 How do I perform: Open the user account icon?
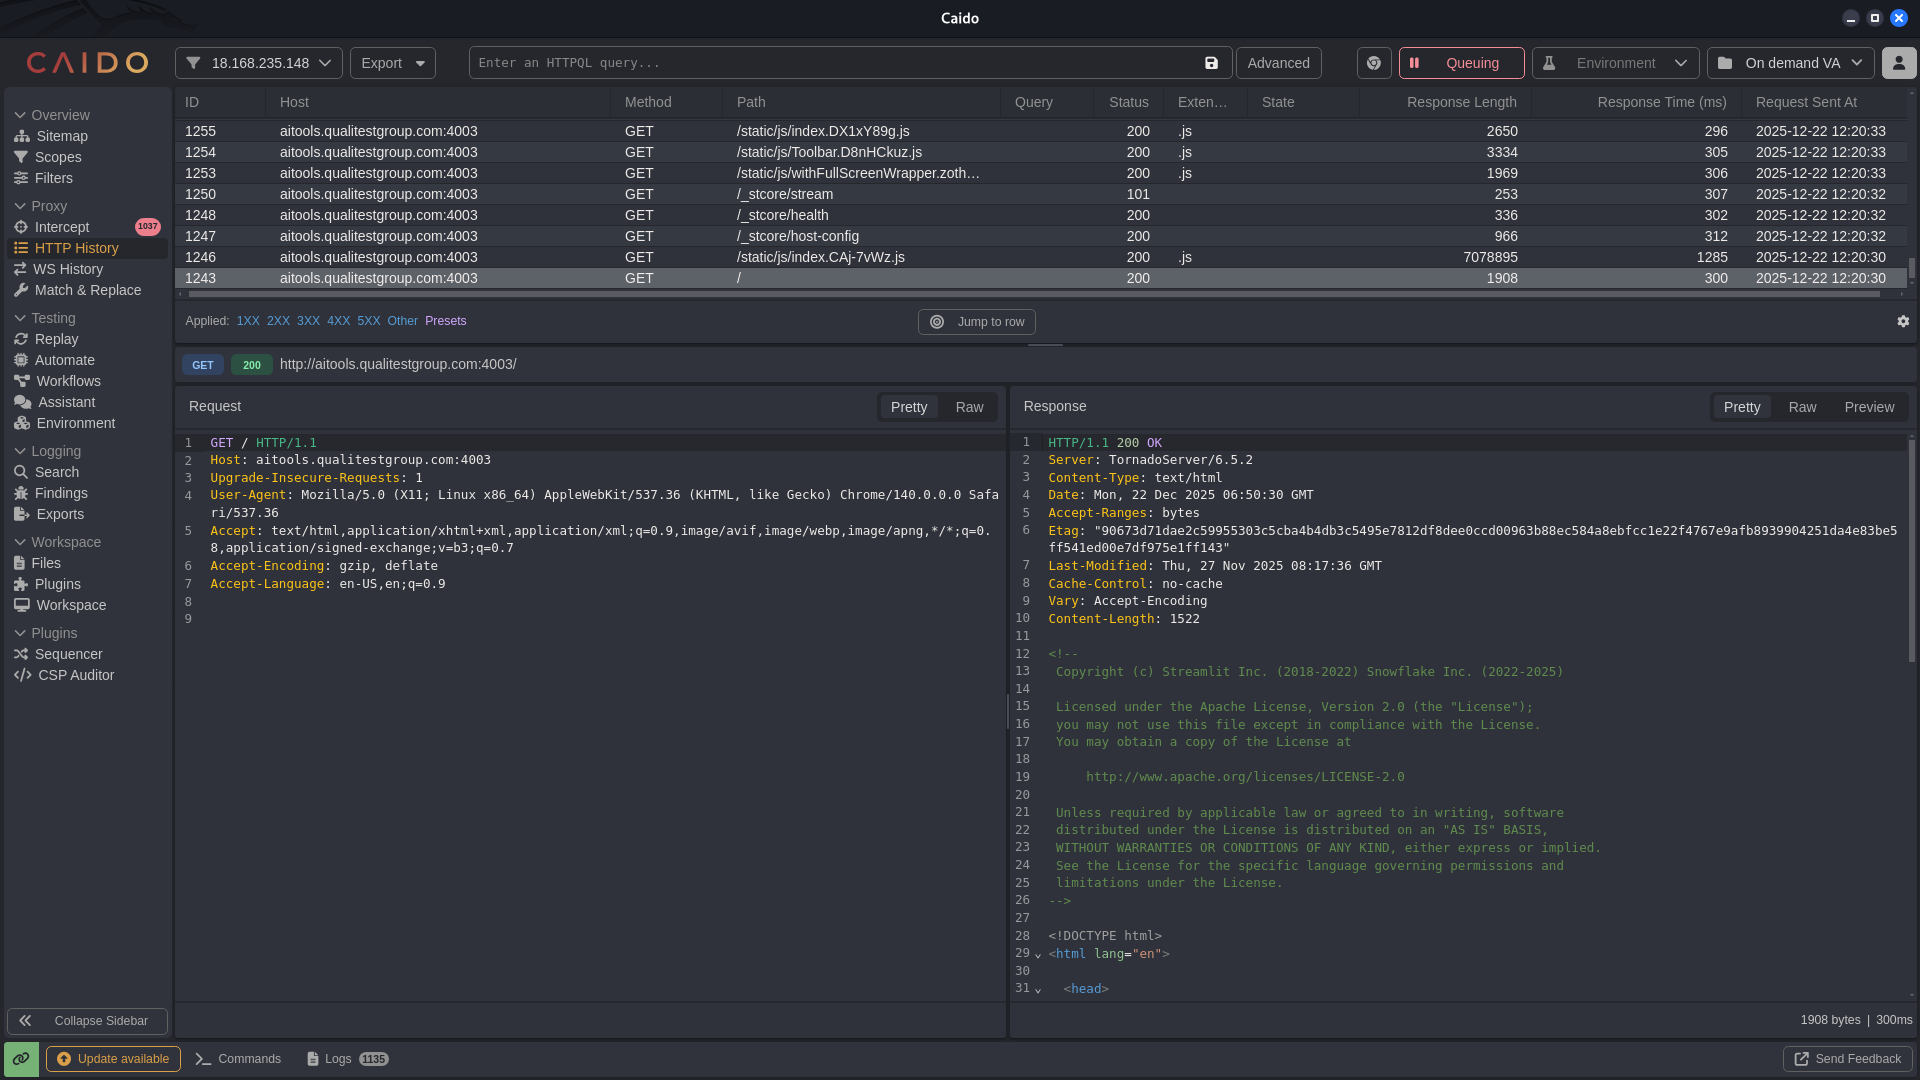[1898, 63]
